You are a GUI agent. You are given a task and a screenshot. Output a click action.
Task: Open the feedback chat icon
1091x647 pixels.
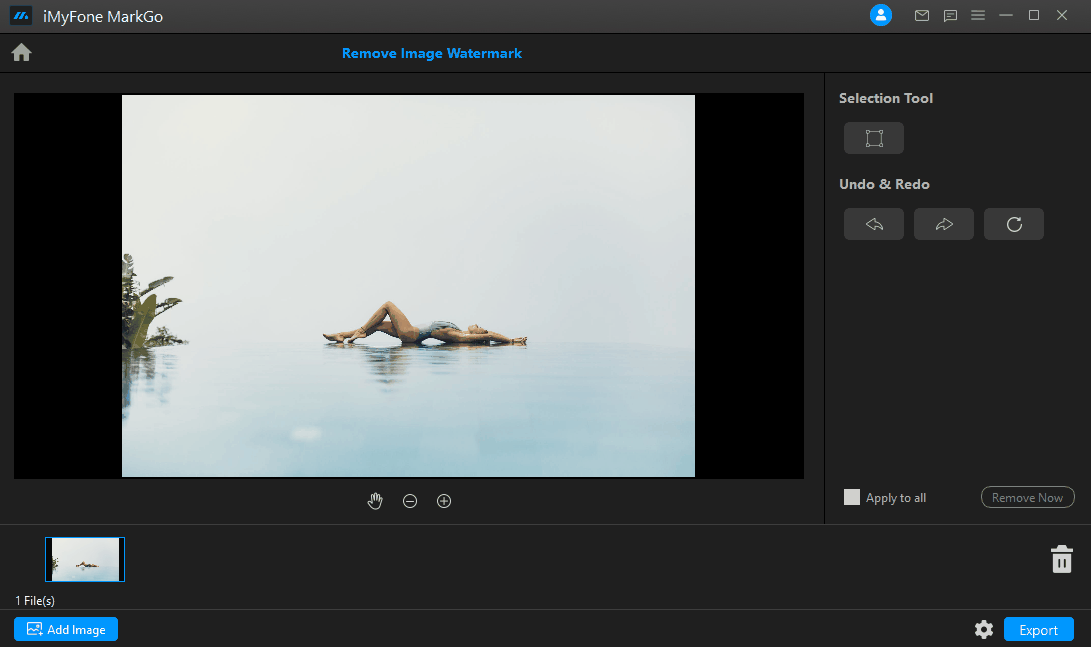point(950,15)
